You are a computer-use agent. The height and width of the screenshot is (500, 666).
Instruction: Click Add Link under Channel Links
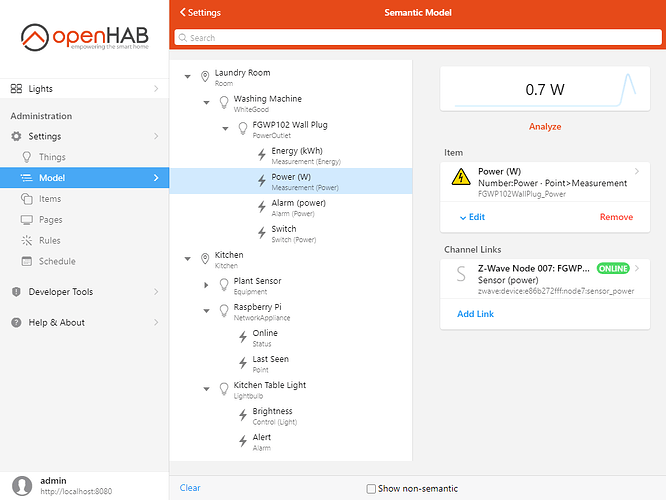click(475, 314)
